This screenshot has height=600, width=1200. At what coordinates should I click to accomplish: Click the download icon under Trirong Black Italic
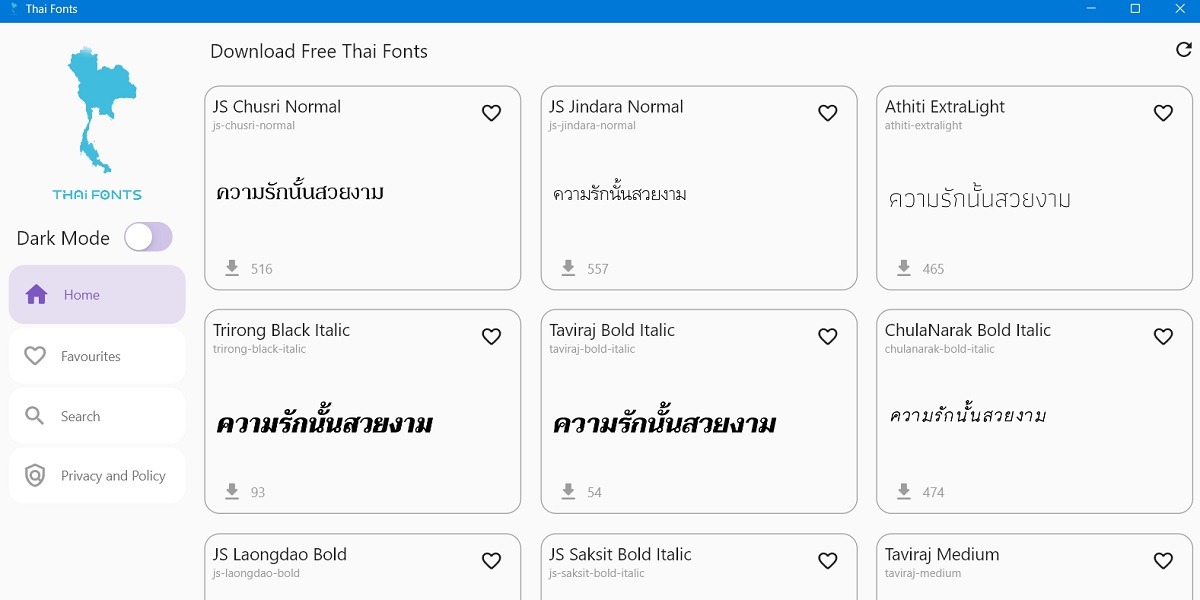(x=232, y=491)
